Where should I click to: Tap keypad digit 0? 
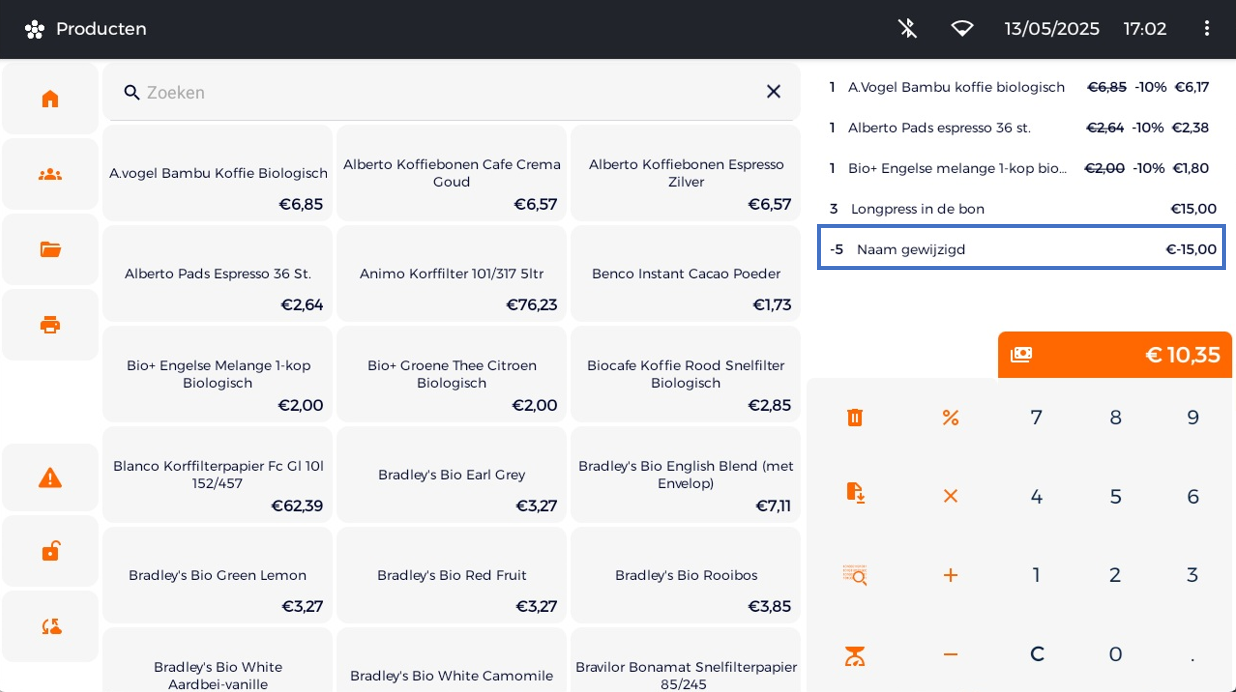pos(1115,654)
